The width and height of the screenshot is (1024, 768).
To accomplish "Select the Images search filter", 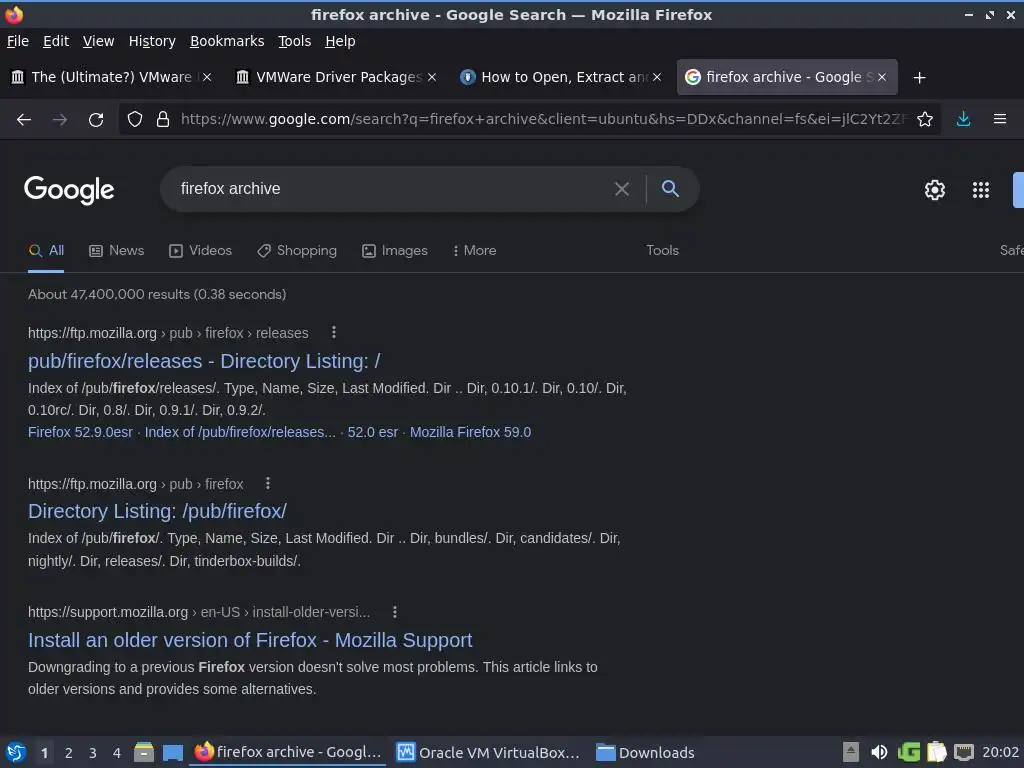I will pos(394,251).
